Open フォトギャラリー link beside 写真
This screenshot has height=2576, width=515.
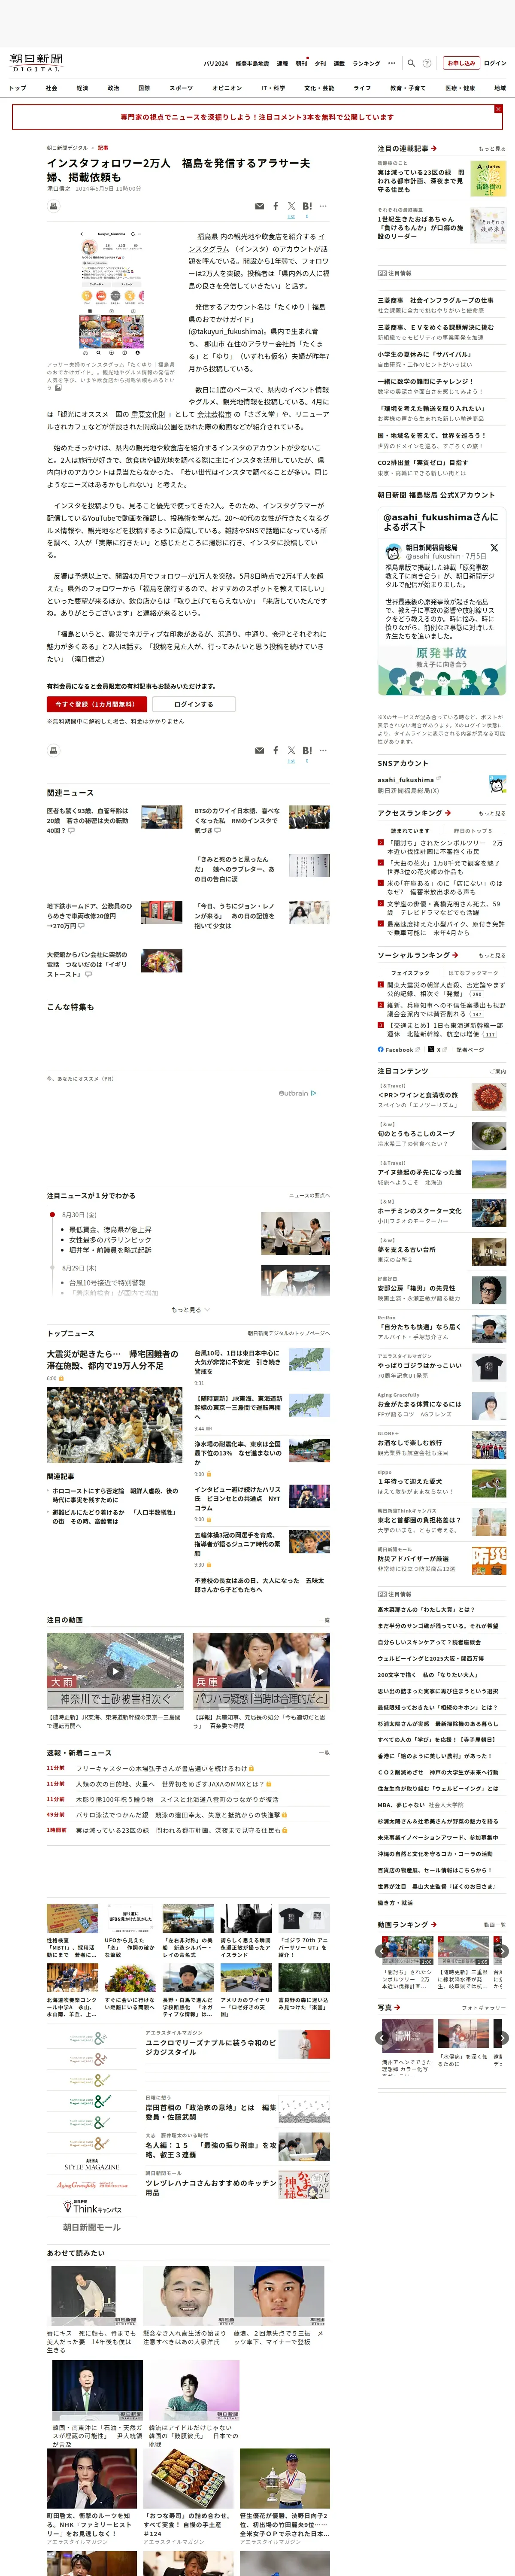pyautogui.click(x=484, y=2007)
